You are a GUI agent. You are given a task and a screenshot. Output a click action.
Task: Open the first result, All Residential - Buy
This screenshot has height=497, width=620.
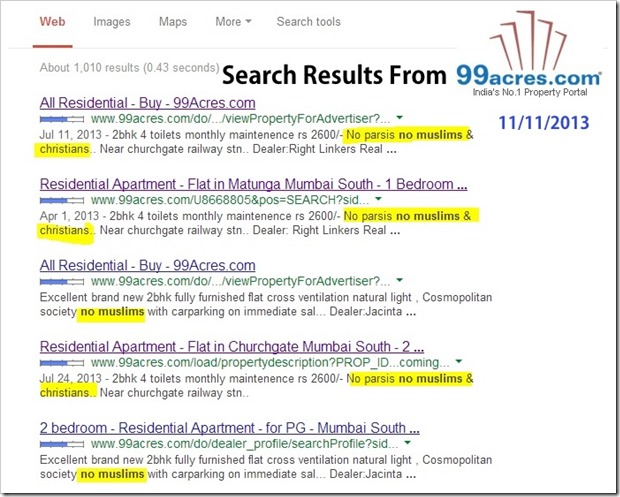click(147, 103)
